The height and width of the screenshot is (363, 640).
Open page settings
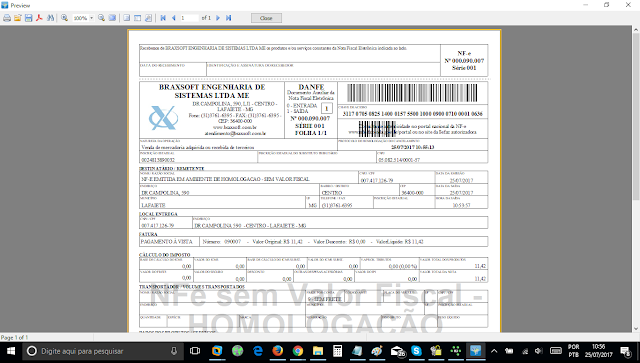coord(149,18)
